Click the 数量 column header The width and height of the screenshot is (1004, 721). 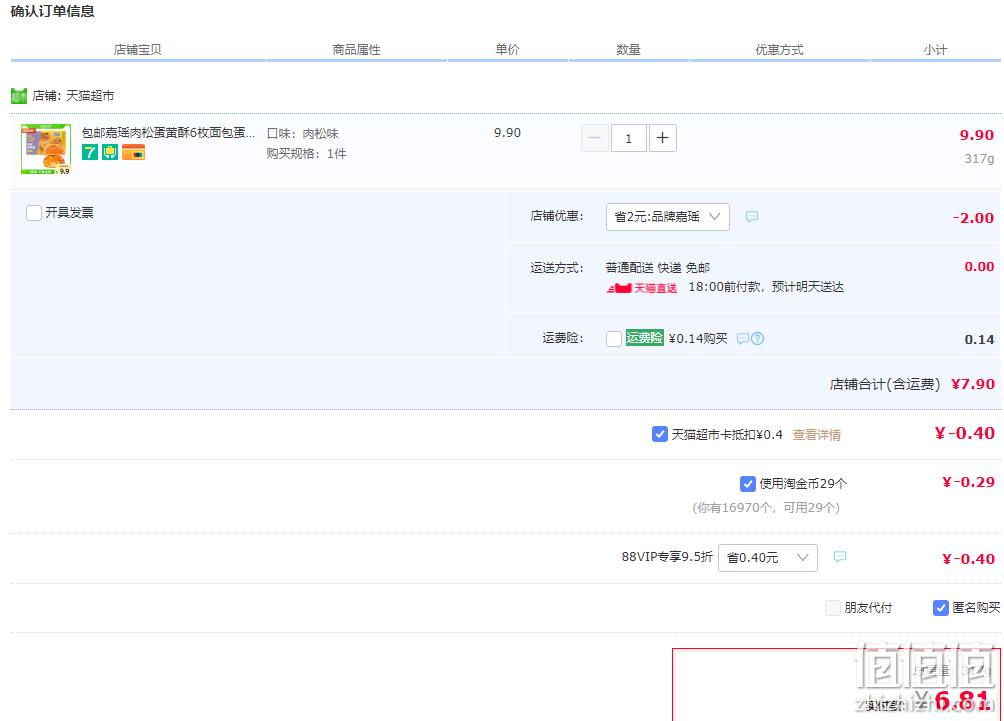pyautogui.click(x=628, y=50)
